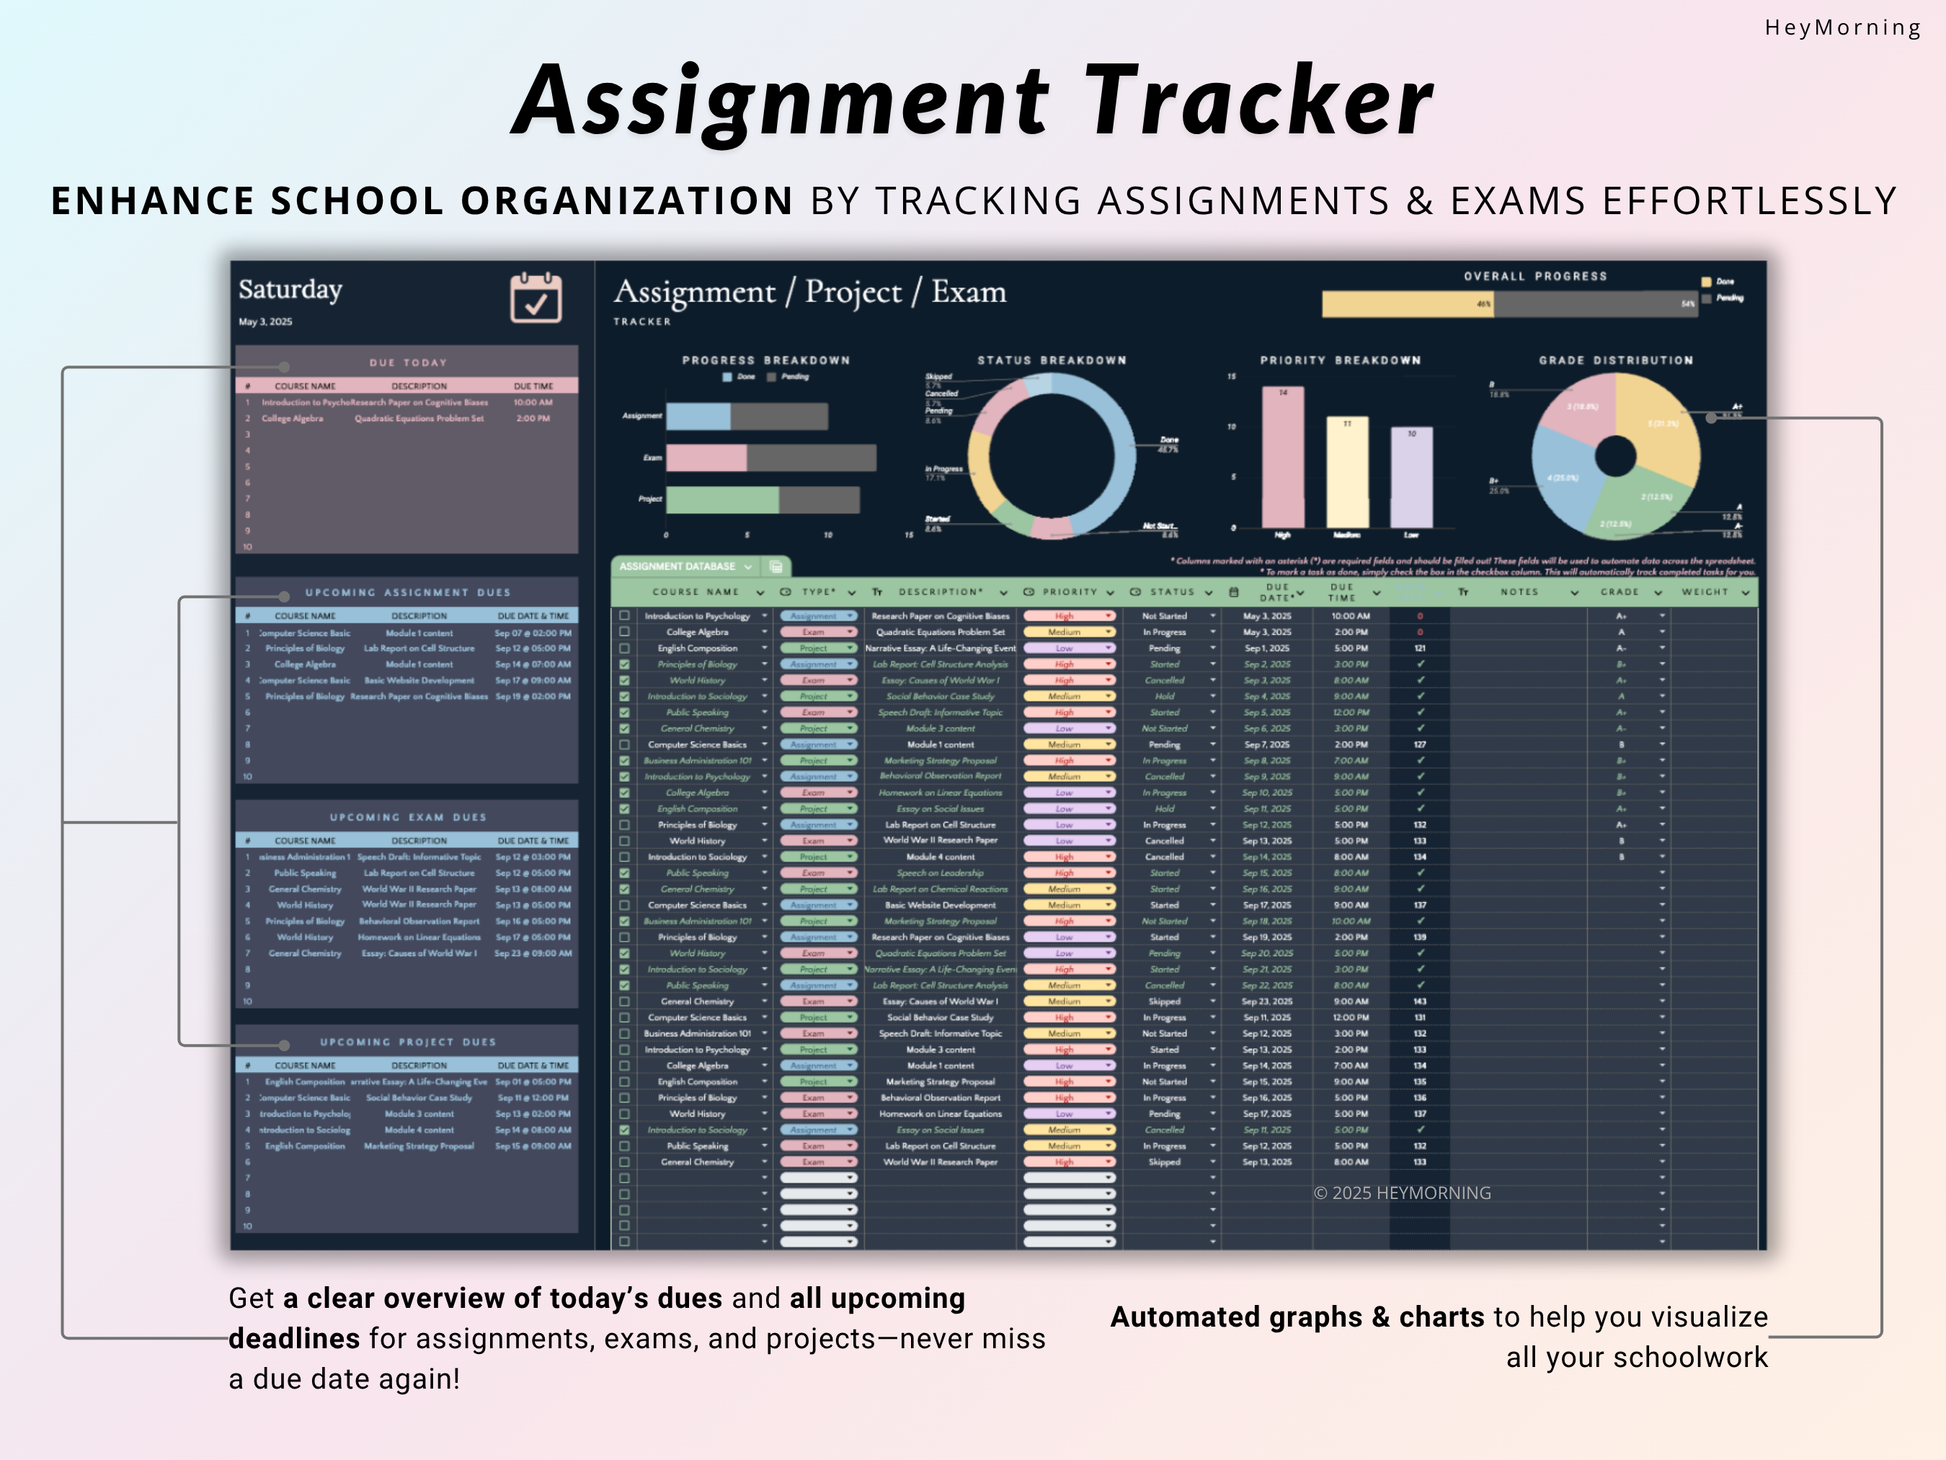This screenshot has width=1946, height=1460.
Task: Open Low priority chip in English Composition Narrative row
Action: (x=1069, y=648)
